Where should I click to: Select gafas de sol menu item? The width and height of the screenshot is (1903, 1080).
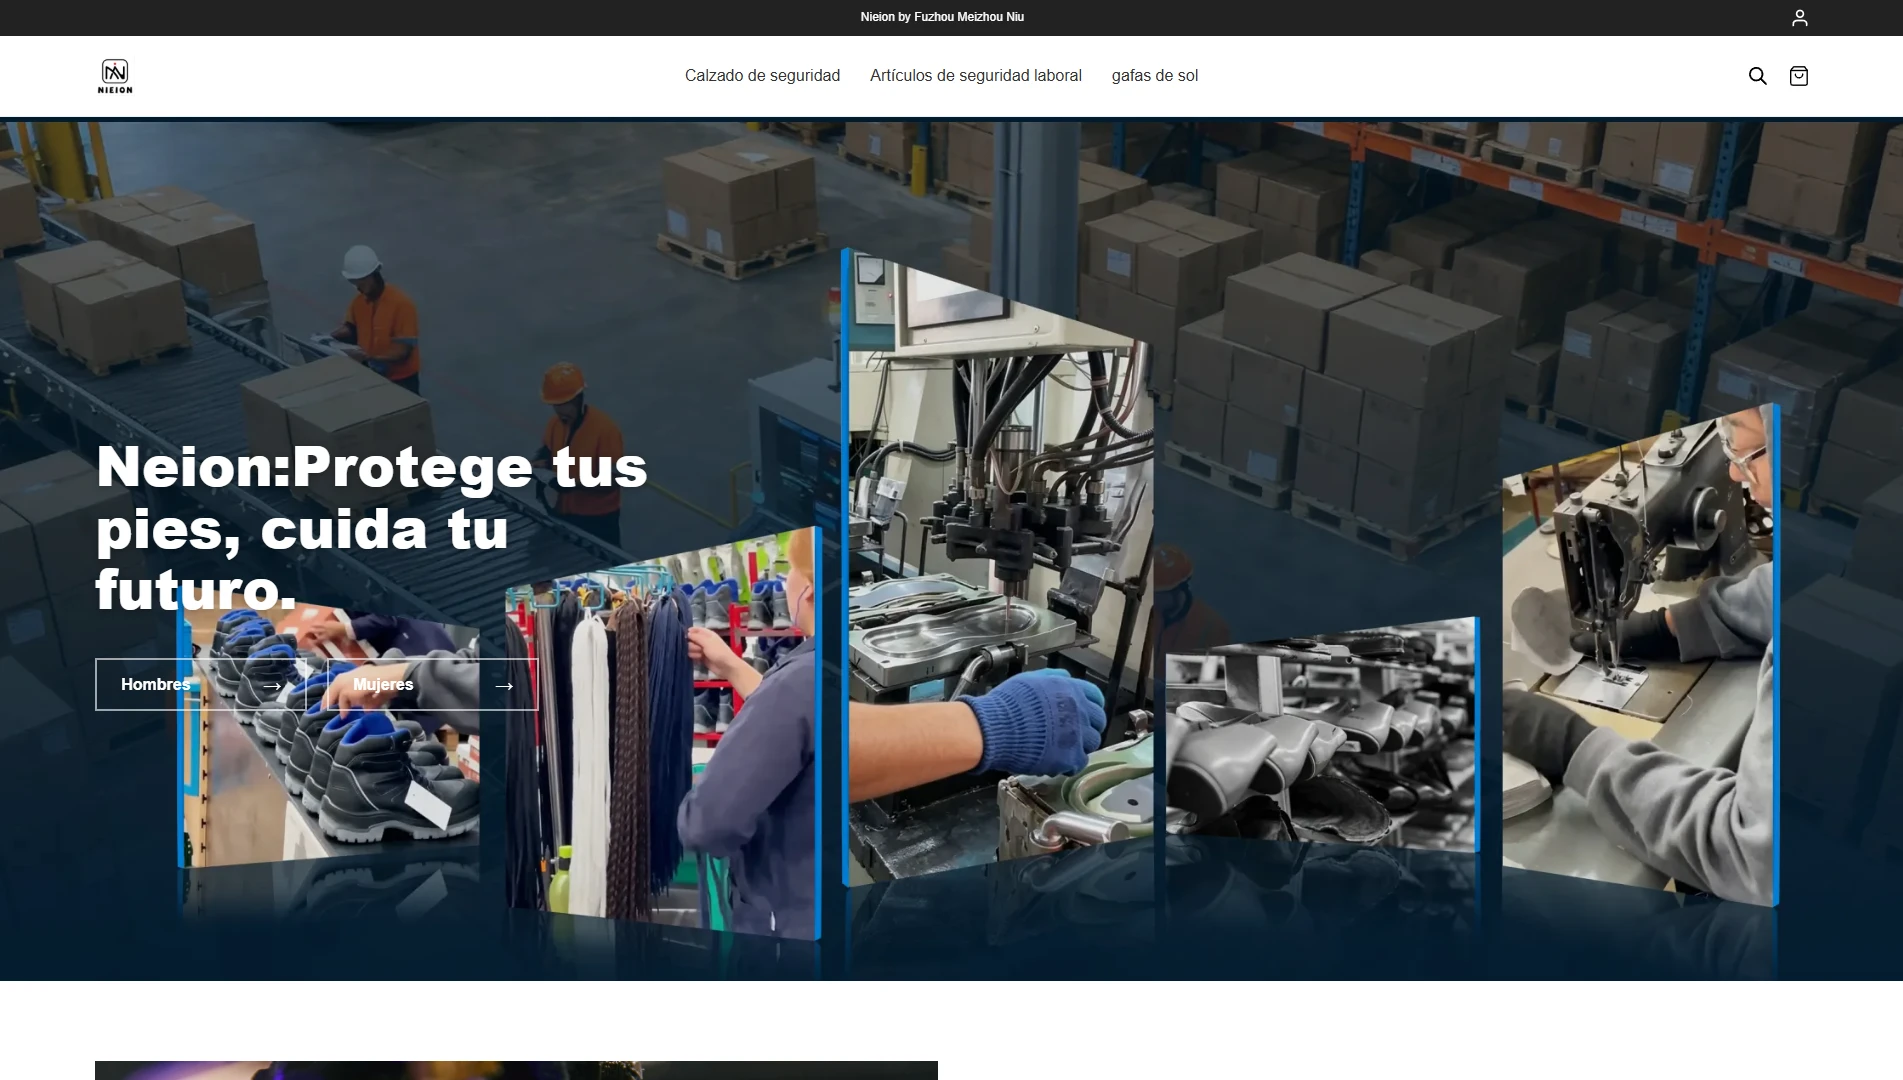[x=1154, y=76]
